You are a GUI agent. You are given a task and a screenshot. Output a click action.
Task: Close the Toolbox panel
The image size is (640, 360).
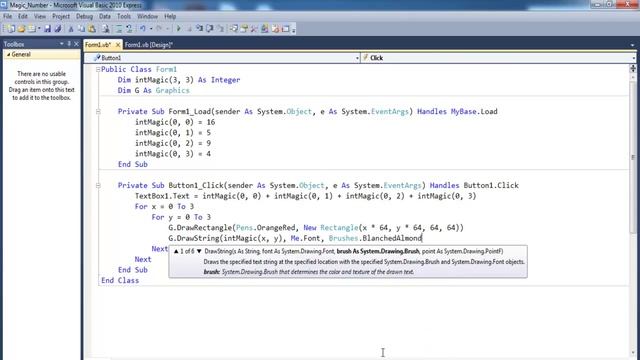tap(76, 44)
